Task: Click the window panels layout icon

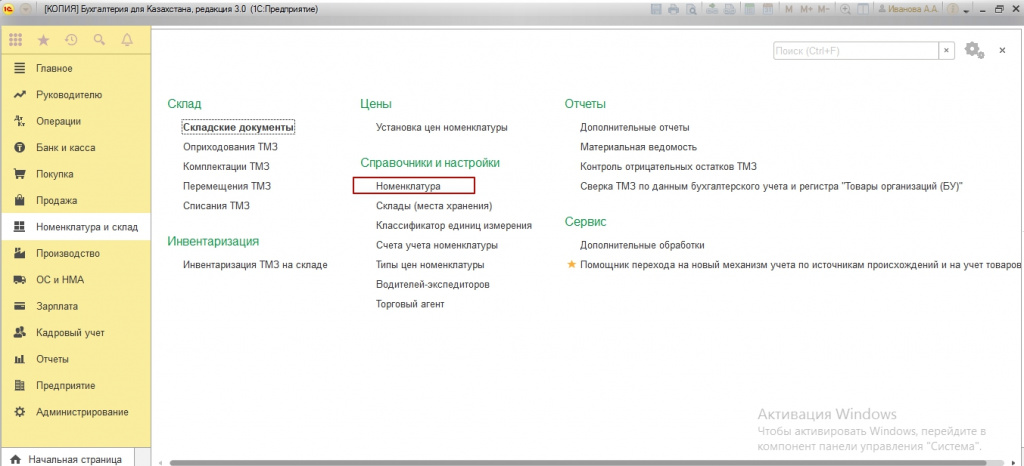Action: [863, 10]
